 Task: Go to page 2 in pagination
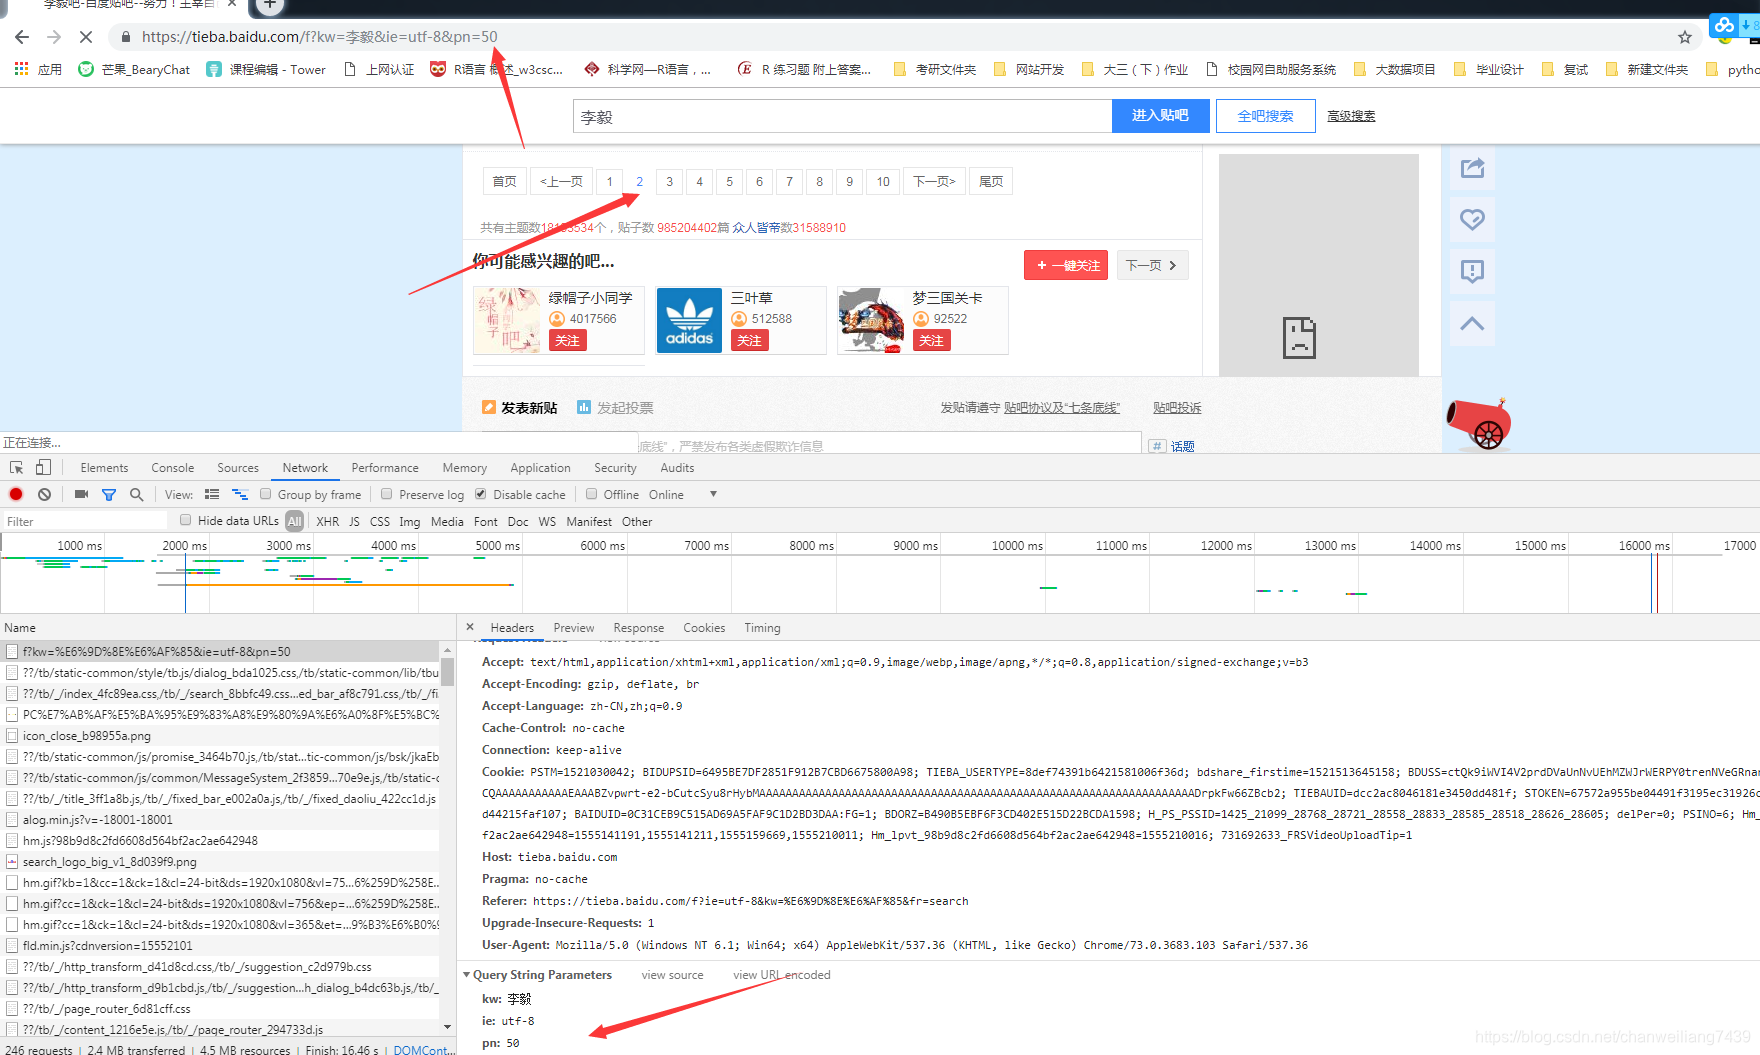point(639,181)
